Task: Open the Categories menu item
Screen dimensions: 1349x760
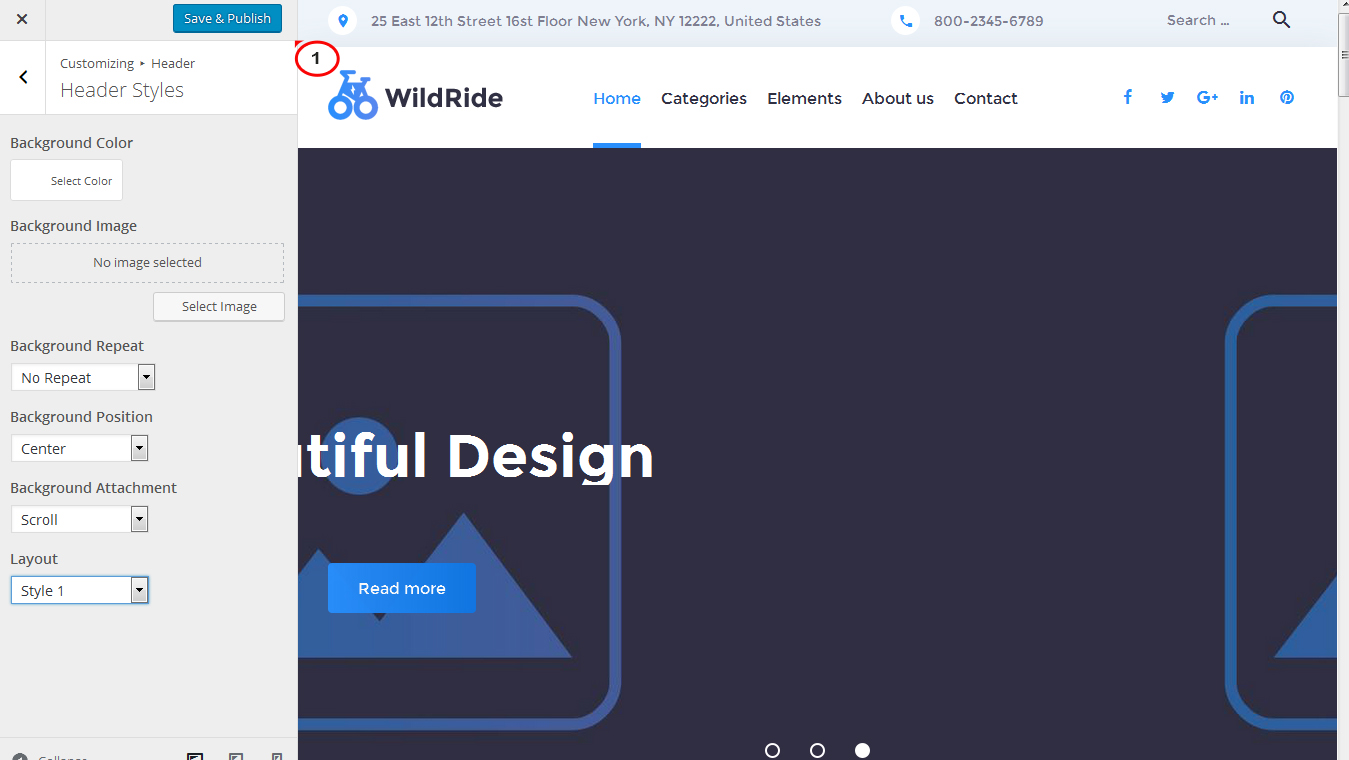Action: click(x=704, y=98)
